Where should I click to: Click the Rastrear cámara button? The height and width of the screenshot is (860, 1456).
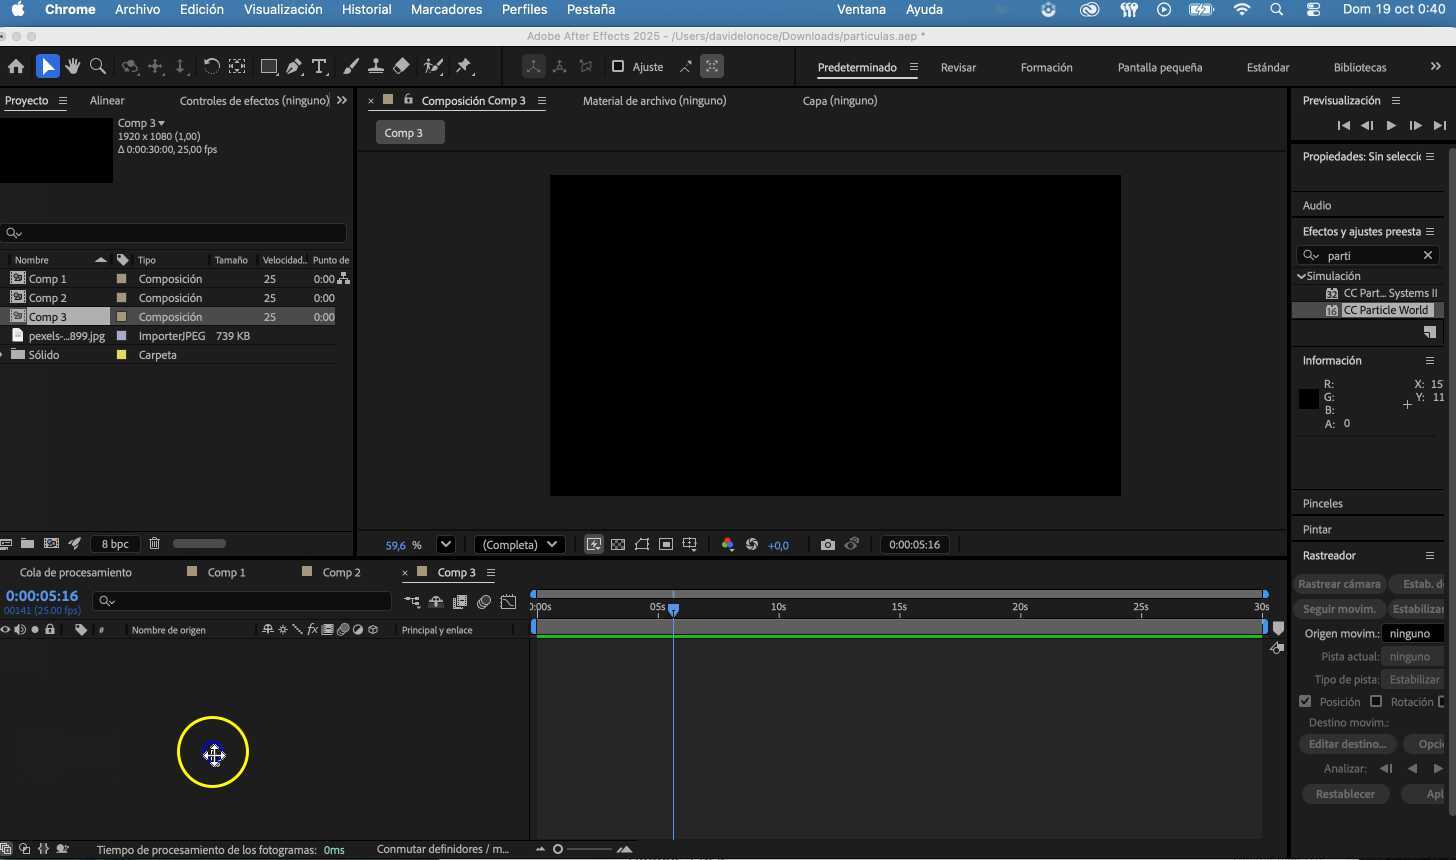1339,584
